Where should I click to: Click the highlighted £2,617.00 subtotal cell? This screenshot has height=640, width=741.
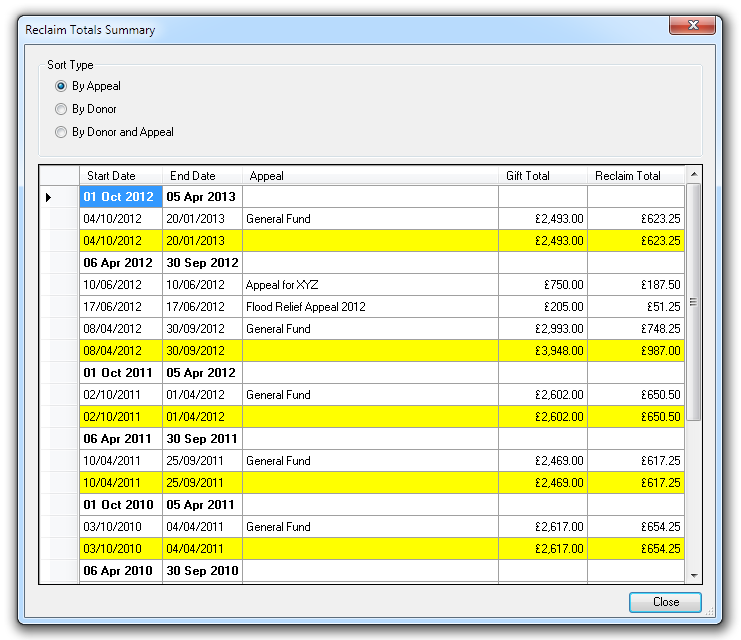click(543, 549)
